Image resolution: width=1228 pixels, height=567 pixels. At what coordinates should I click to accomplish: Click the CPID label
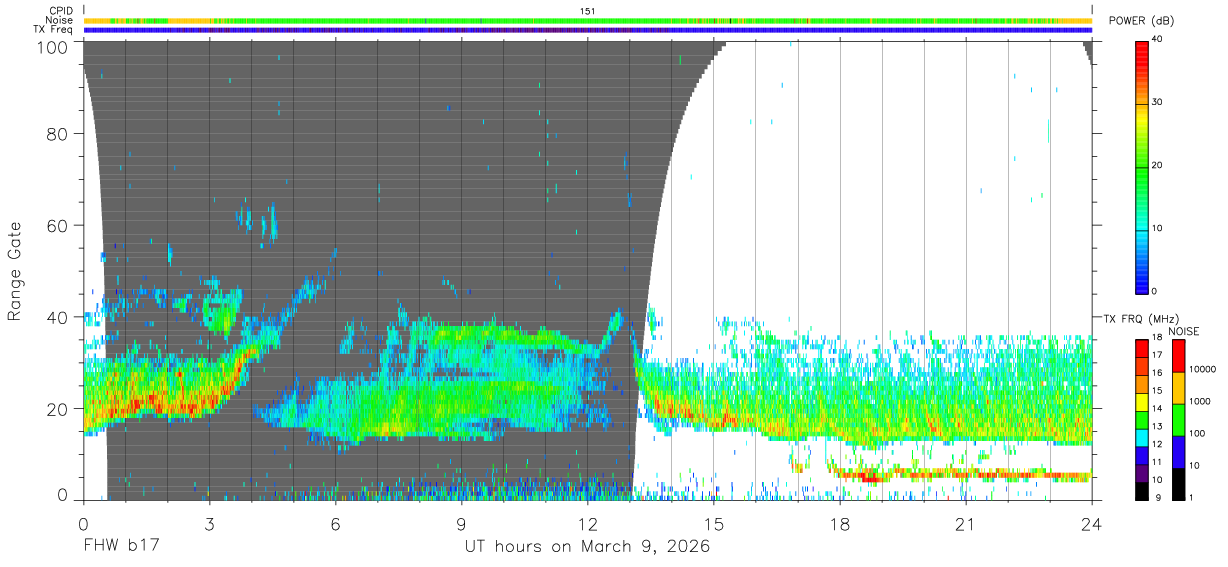coord(60,11)
